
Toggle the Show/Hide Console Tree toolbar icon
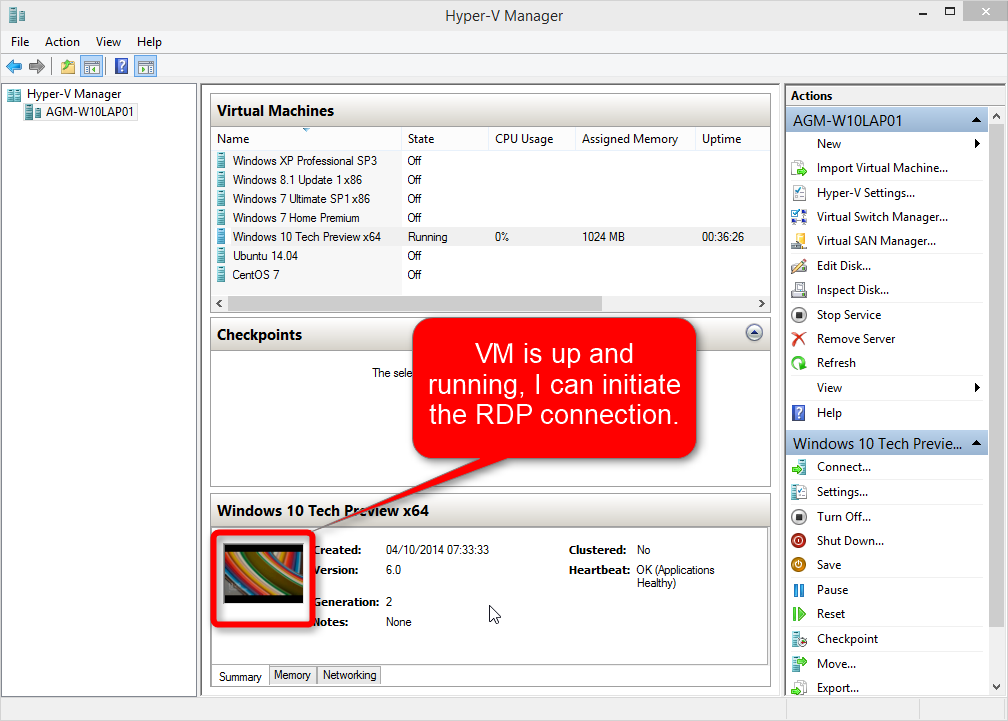click(92, 66)
